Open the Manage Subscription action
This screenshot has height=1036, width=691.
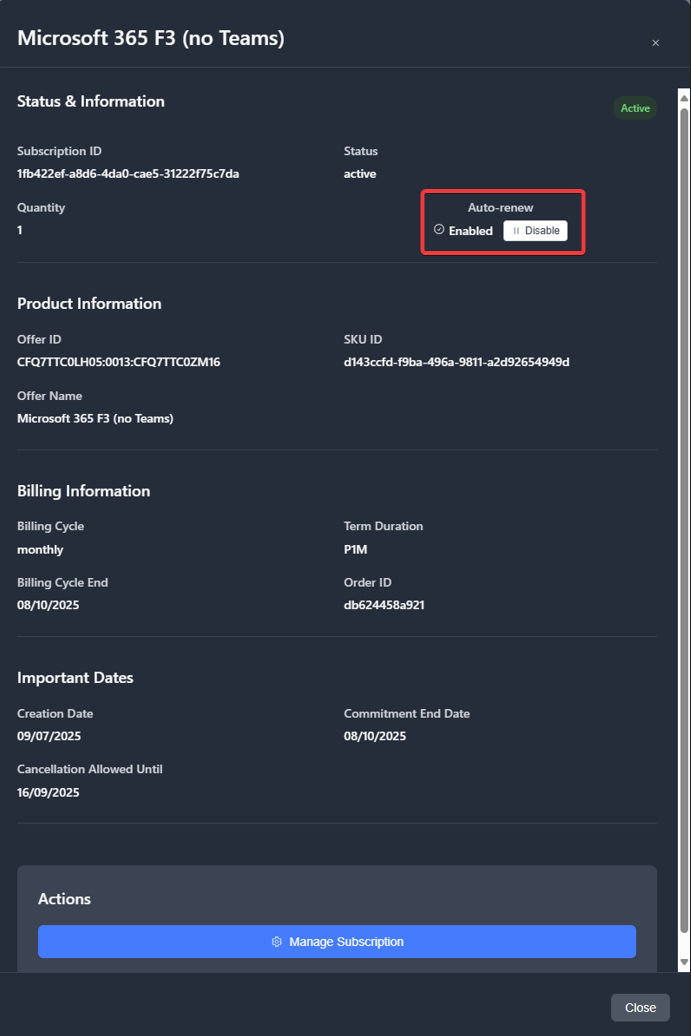(x=337, y=942)
